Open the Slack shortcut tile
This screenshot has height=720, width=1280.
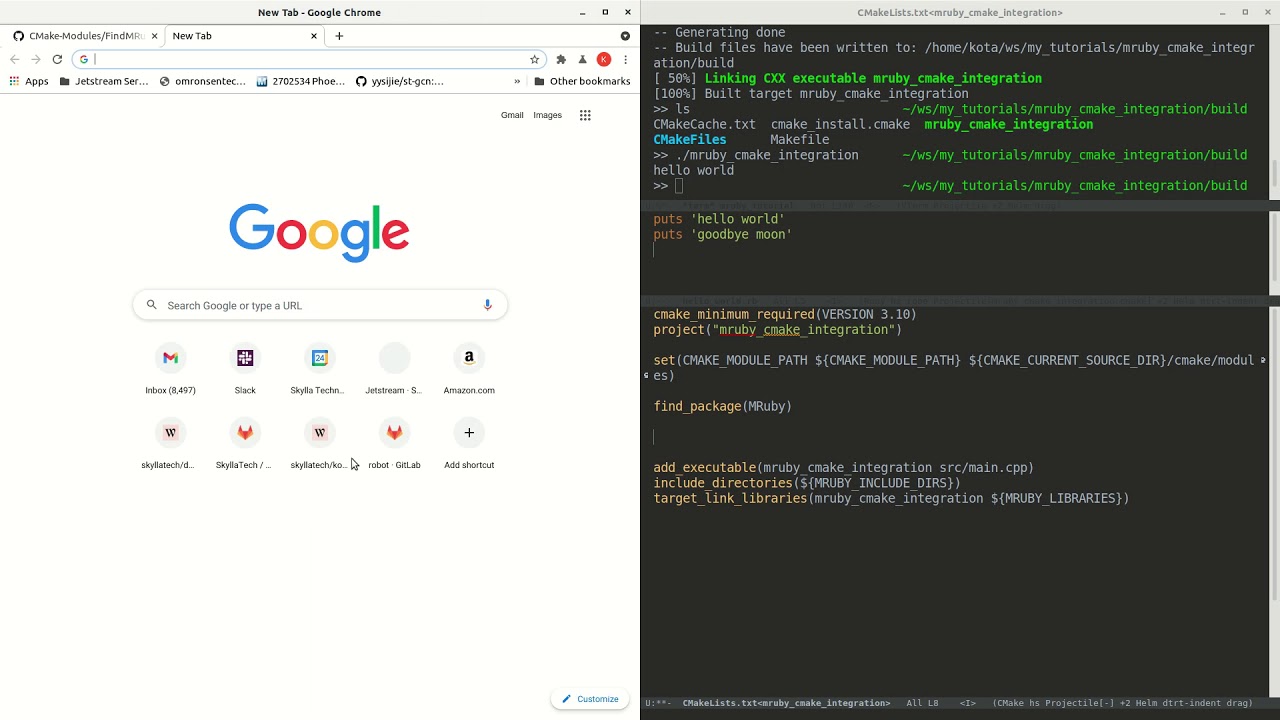click(x=245, y=369)
